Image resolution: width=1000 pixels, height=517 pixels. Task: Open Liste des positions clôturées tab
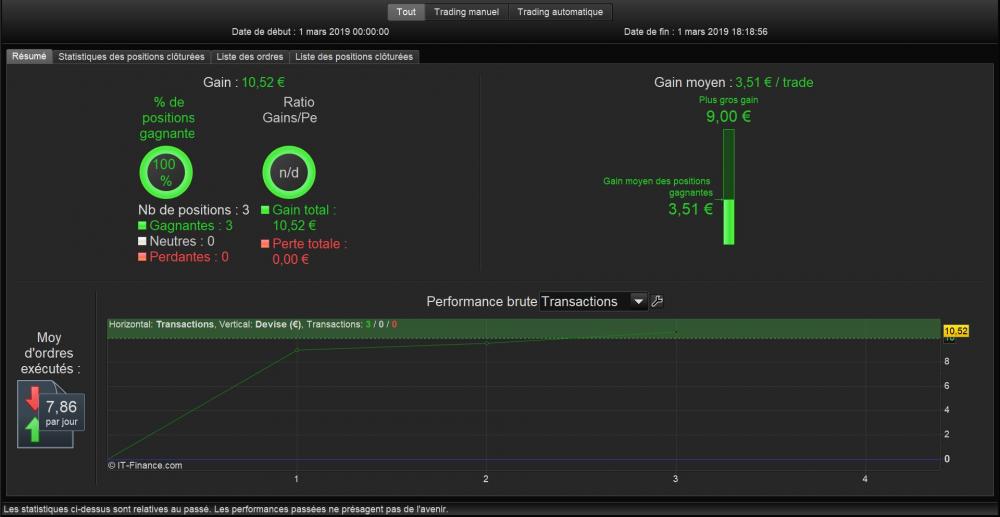click(x=354, y=57)
